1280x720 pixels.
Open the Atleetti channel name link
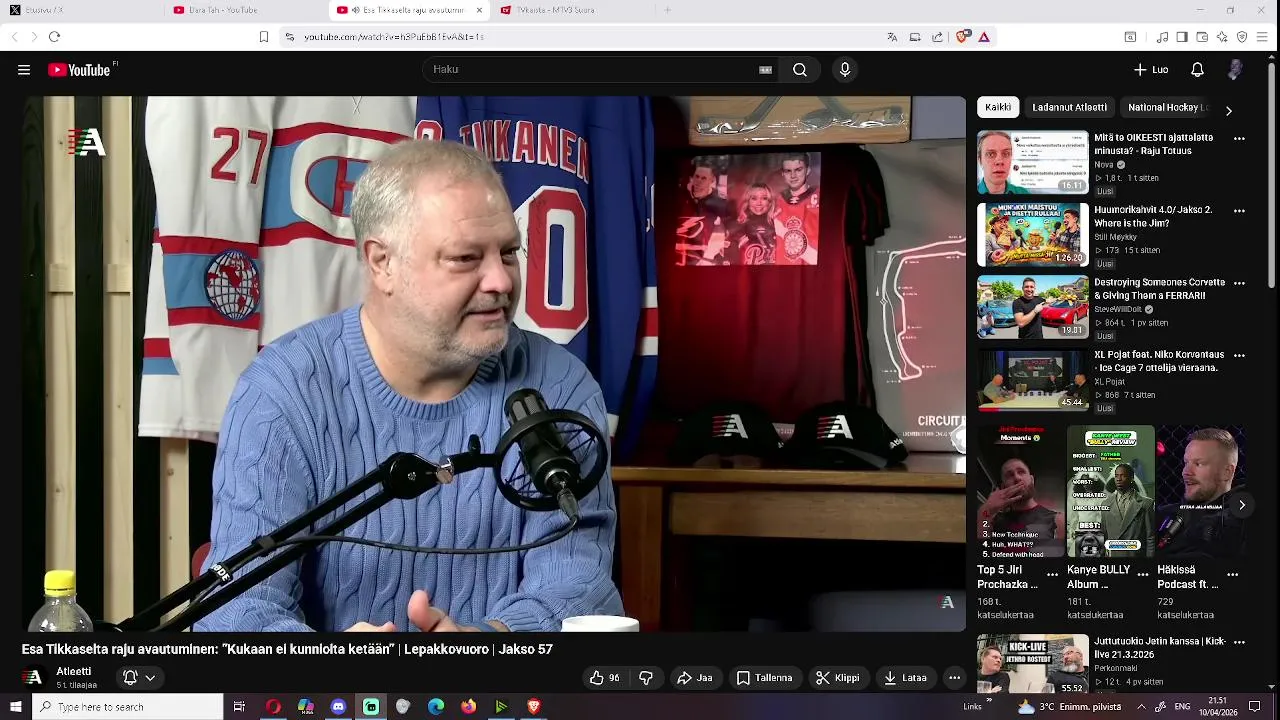pos(74,672)
